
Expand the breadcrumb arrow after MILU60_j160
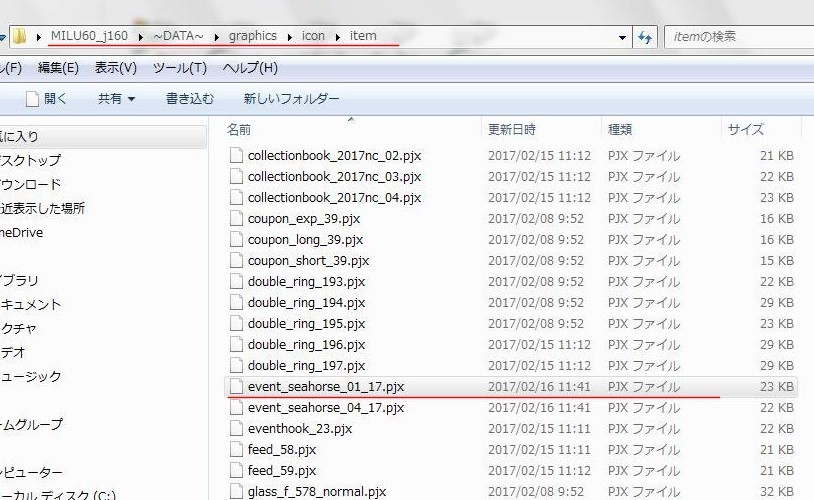(x=141, y=37)
